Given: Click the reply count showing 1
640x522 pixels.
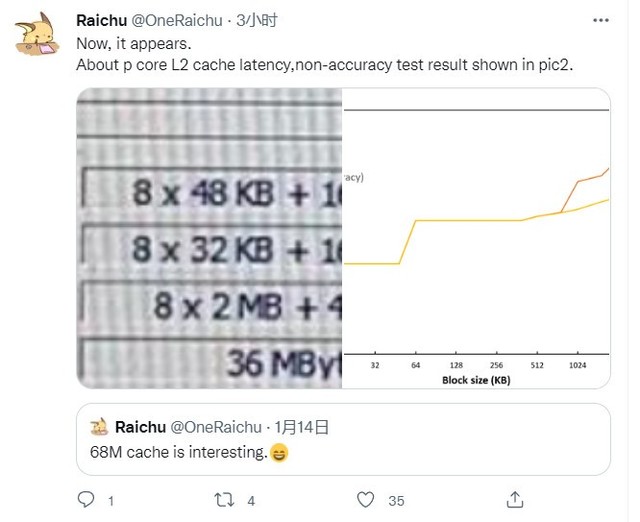Looking at the screenshot, I should 111,500.
